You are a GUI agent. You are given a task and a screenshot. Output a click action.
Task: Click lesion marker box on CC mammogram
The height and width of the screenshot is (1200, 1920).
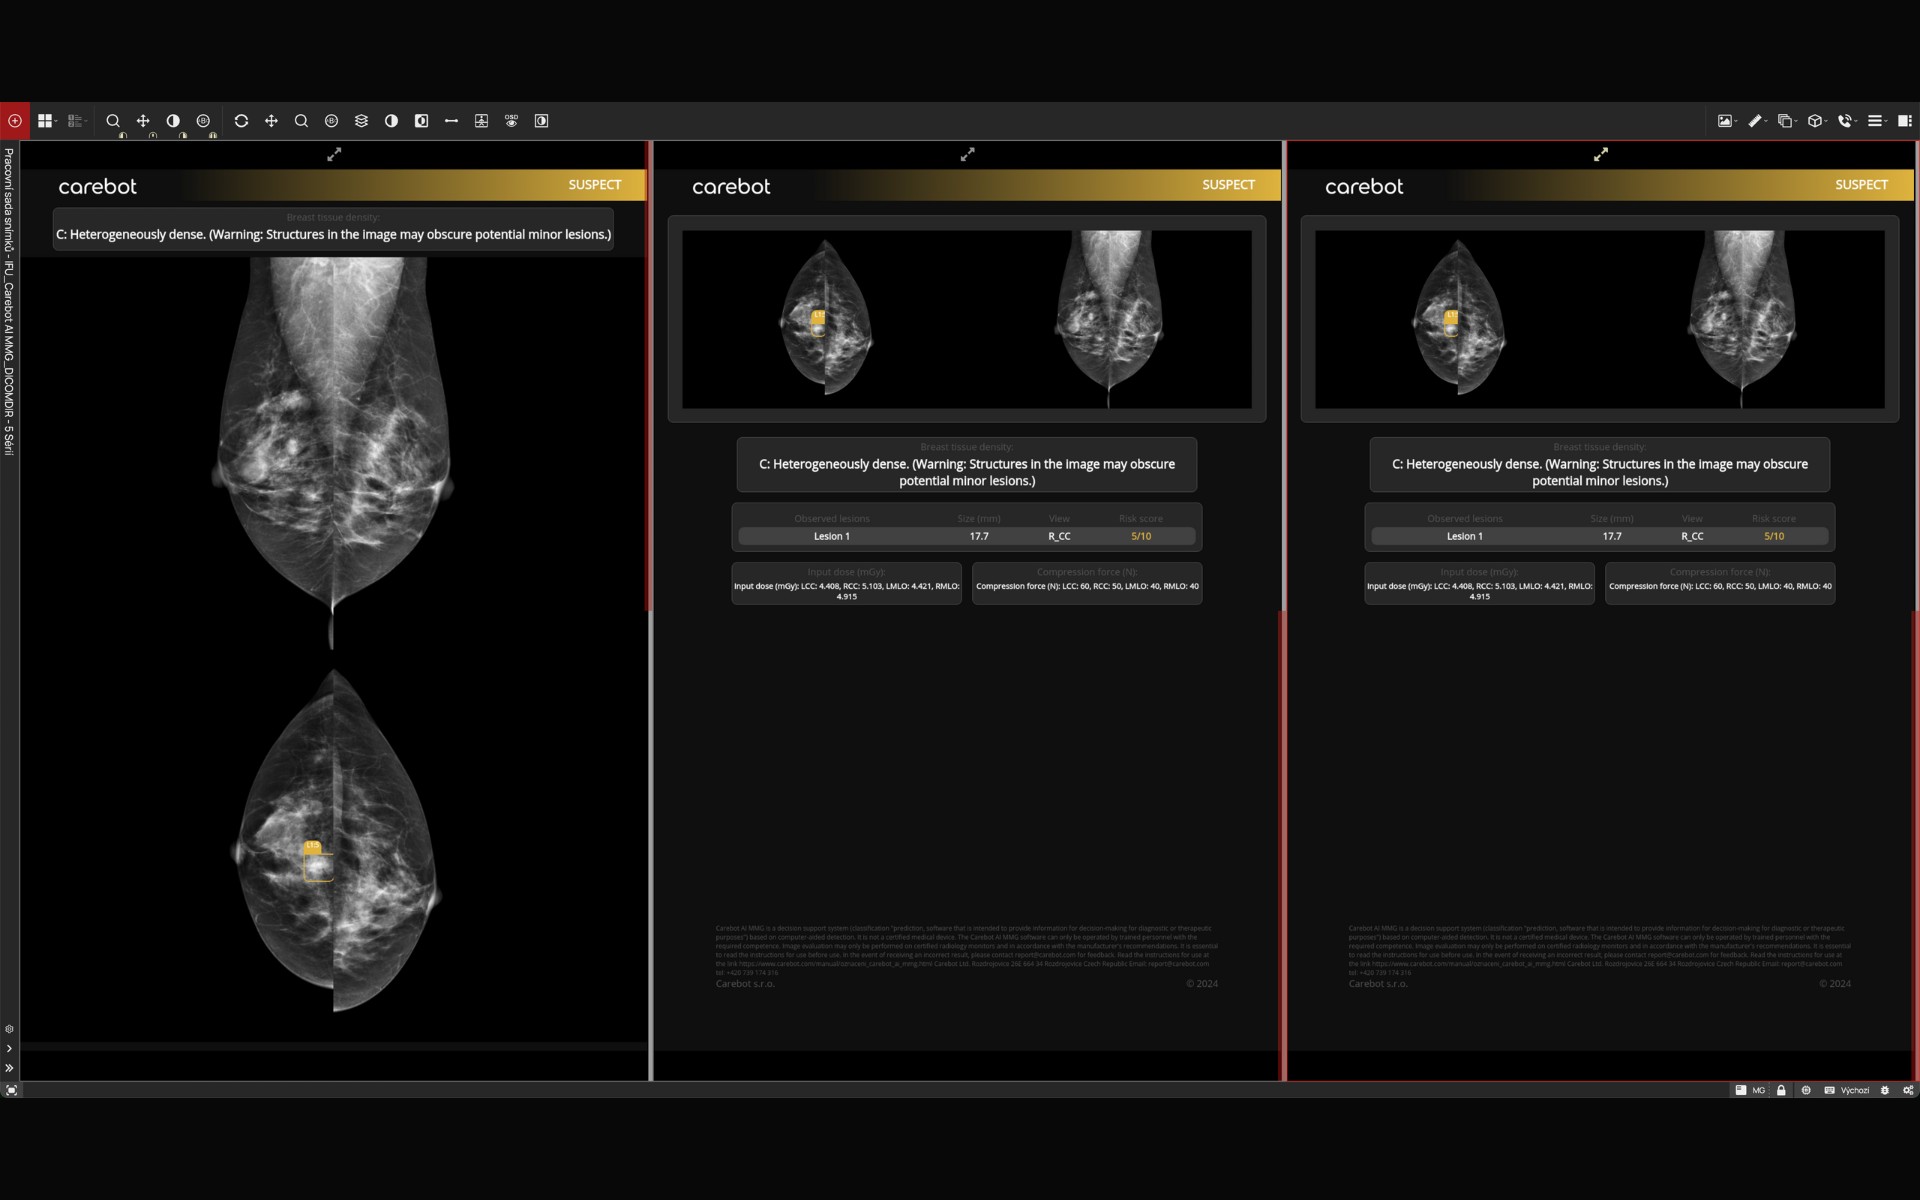tap(318, 864)
